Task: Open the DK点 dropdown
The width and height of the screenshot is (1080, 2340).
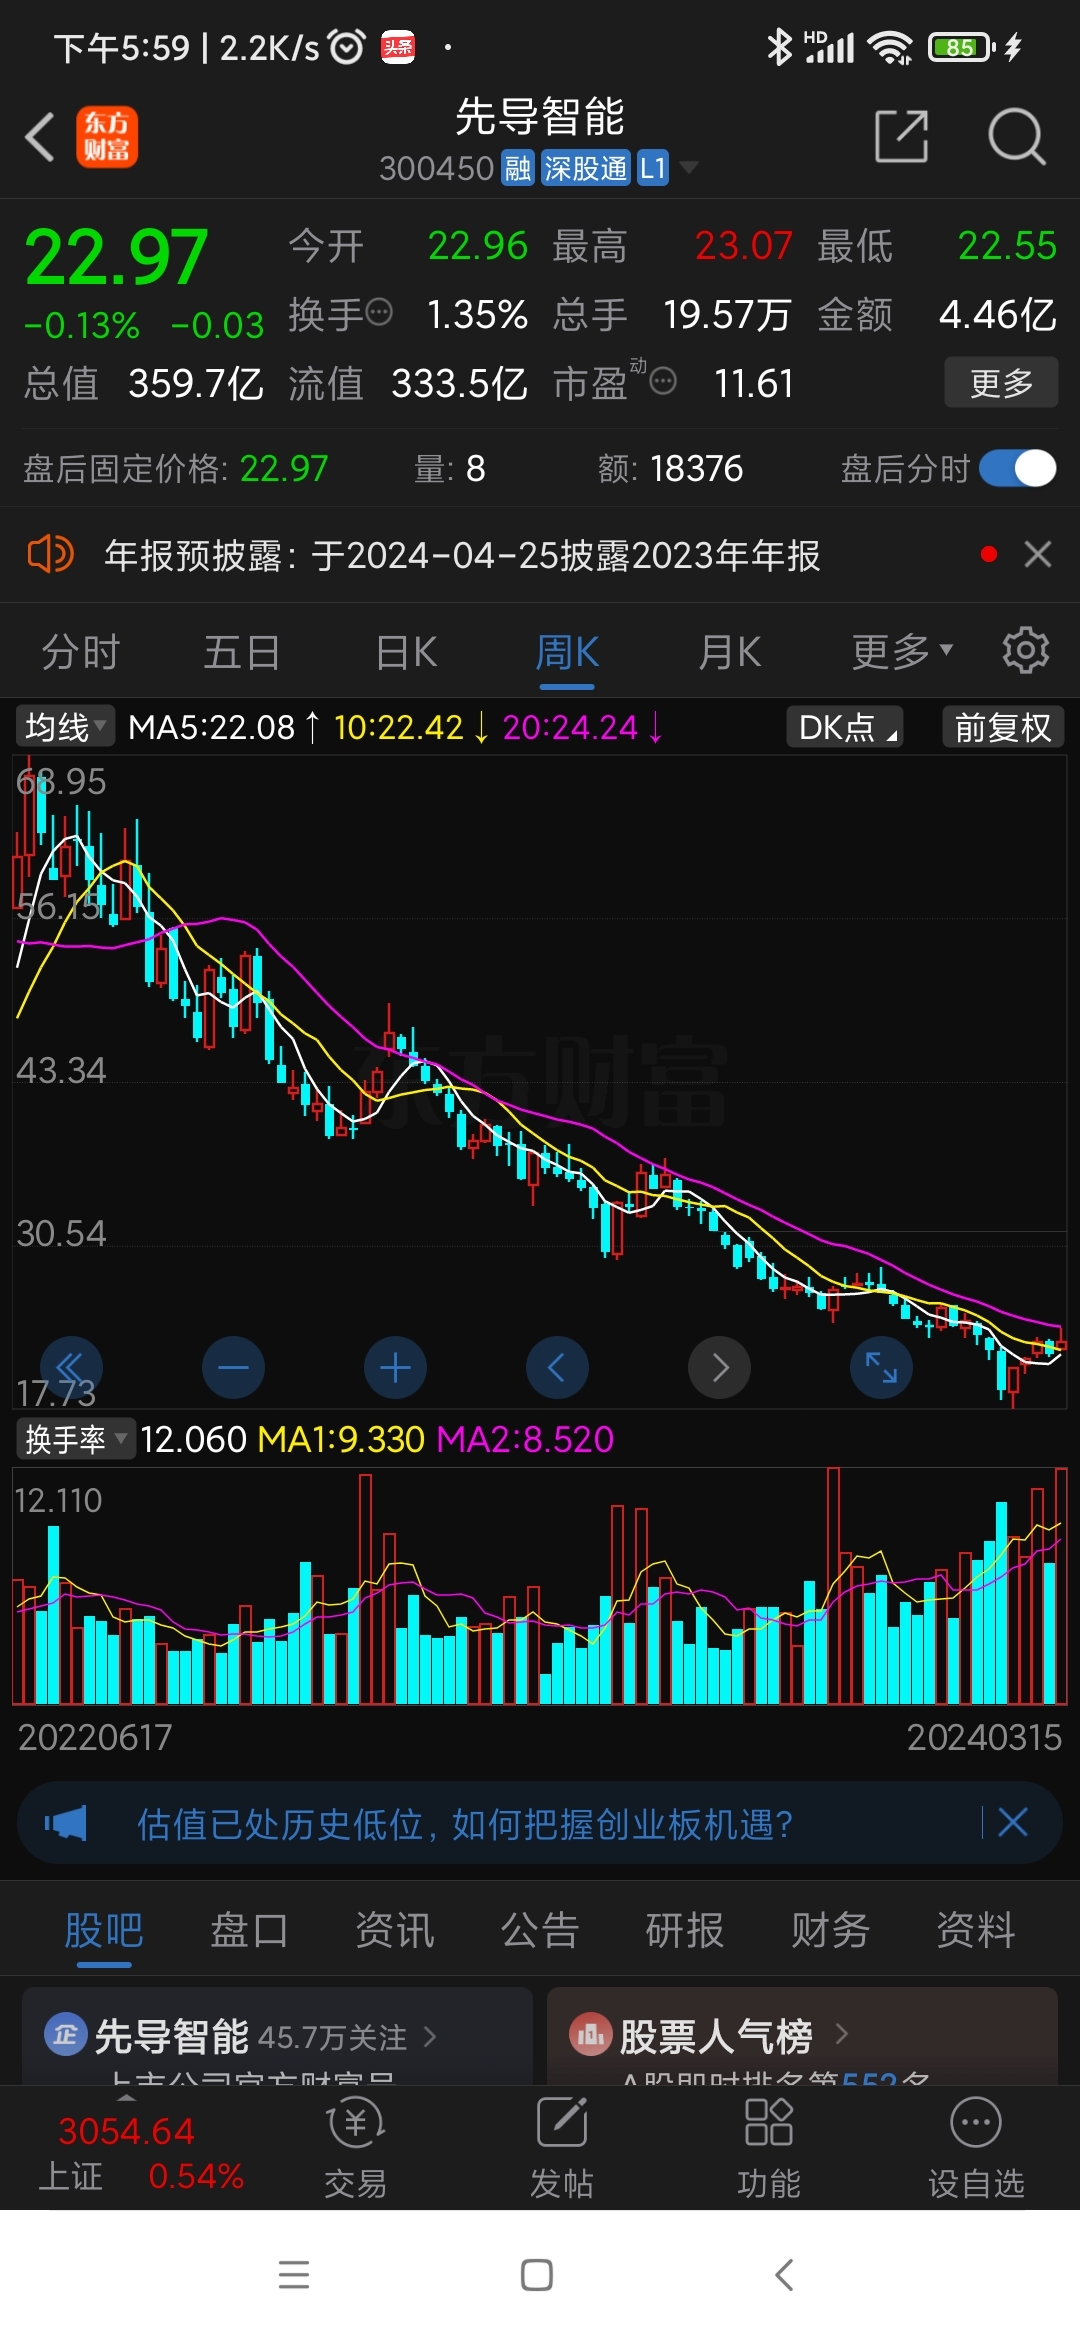Action: pyautogui.click(x=846, y=727)
